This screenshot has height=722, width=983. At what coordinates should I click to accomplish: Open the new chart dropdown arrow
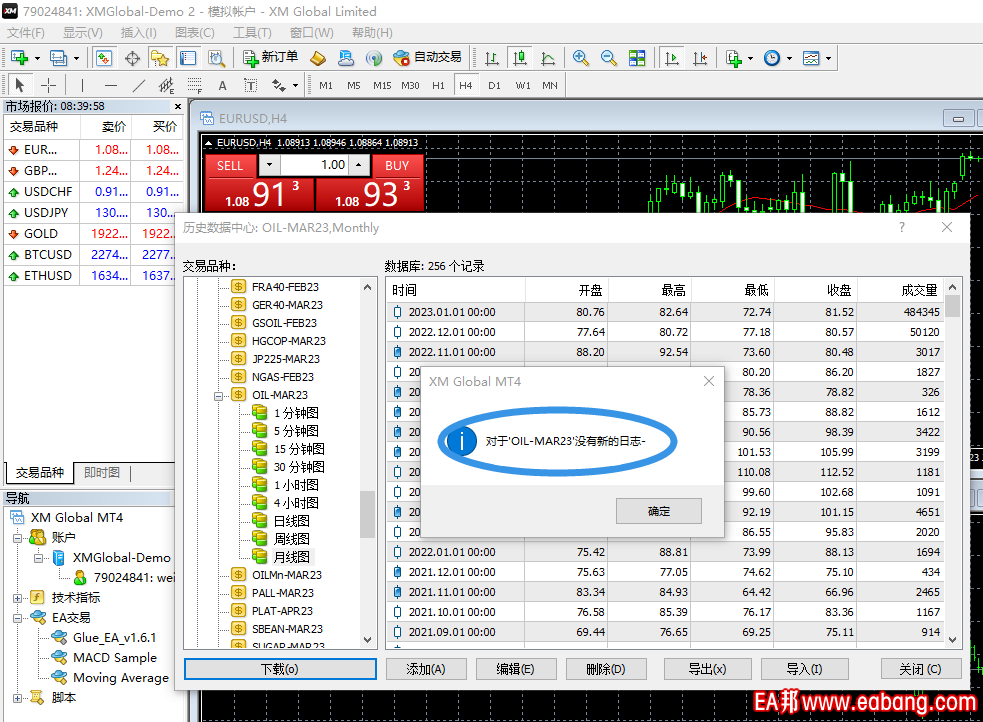(x=37, y=58)
